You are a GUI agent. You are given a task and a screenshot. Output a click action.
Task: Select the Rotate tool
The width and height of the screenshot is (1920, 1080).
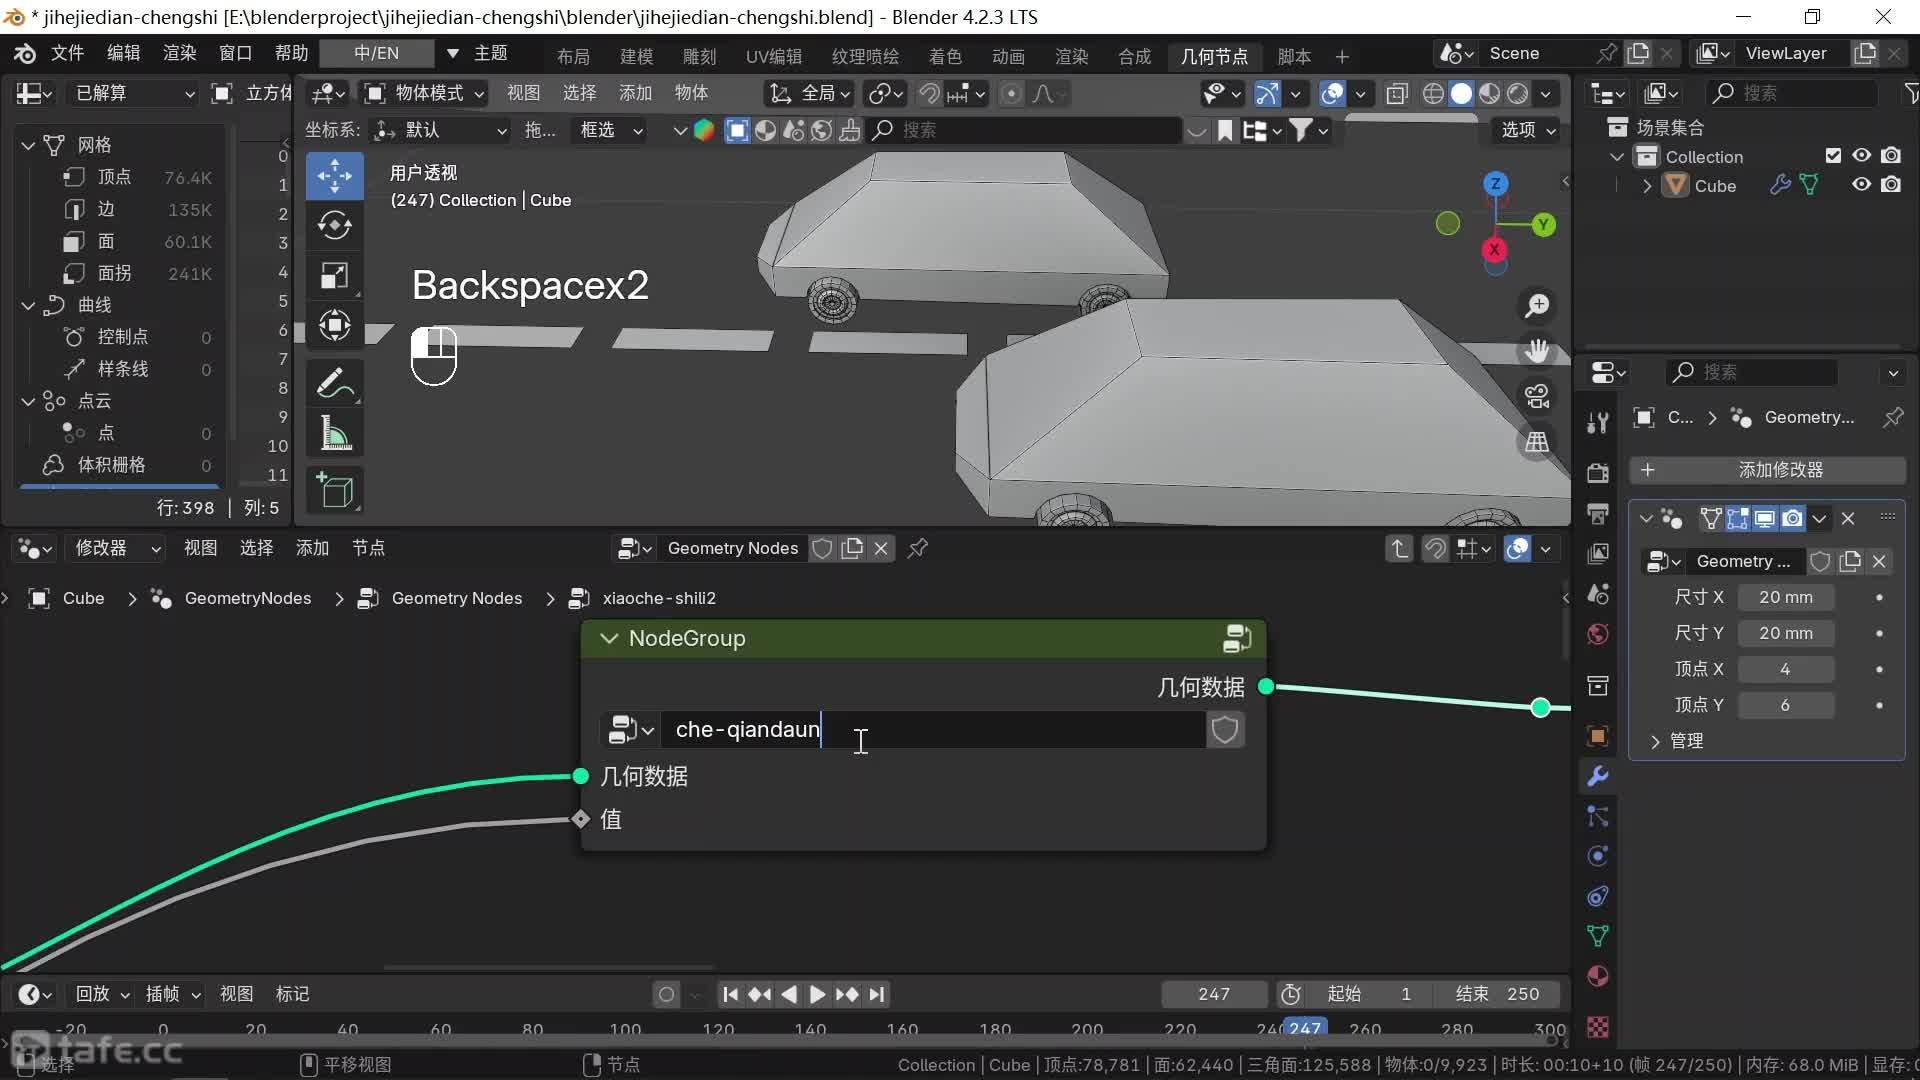[x=334, y=226]
